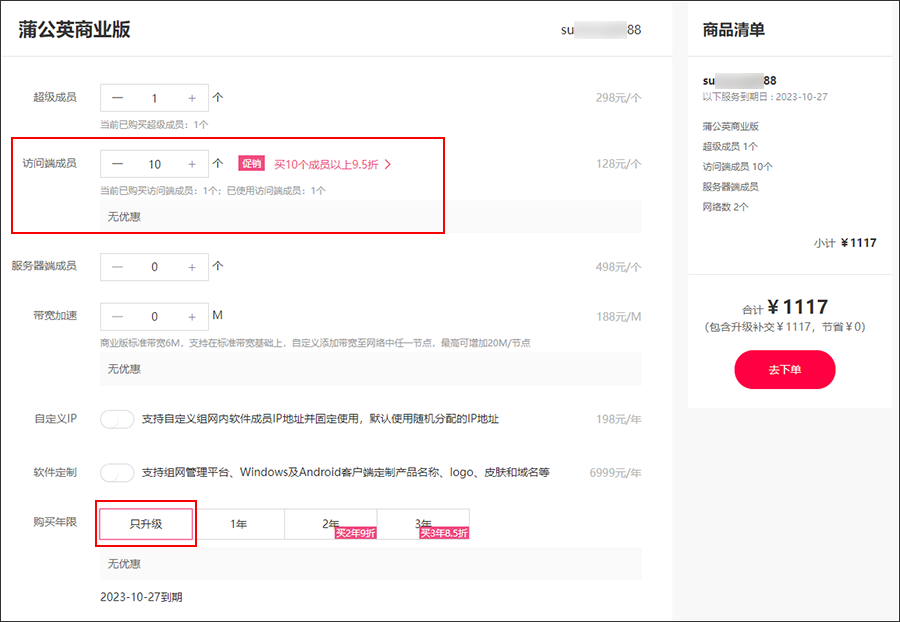Image resolution: width=900 pixels, height=622 pixels.
Task: Click 当前已购买超级成员：1个 note
Action: pos(154,125)
